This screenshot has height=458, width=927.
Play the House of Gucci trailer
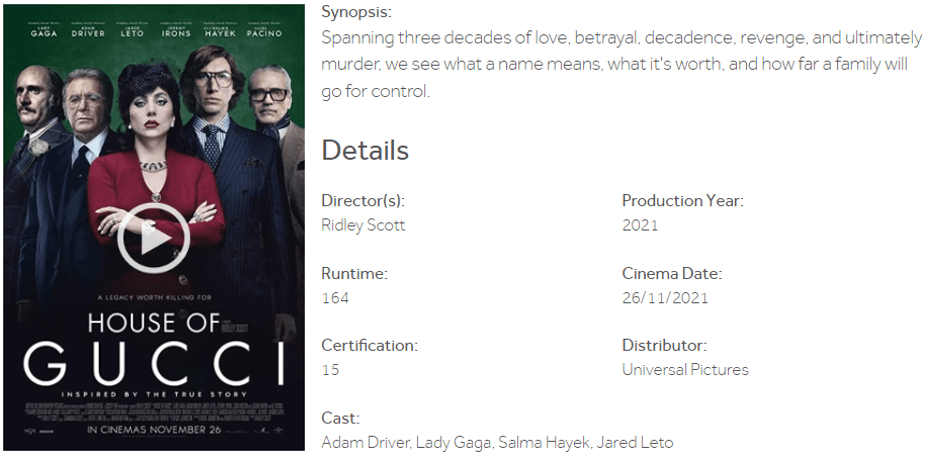click(x=153, y=238)
